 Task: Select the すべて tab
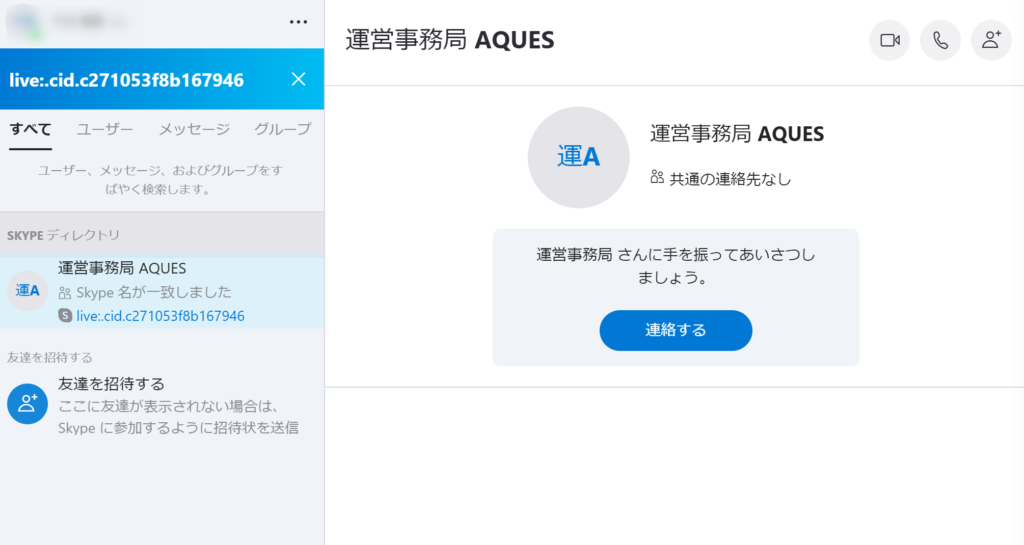click(30, 129)
